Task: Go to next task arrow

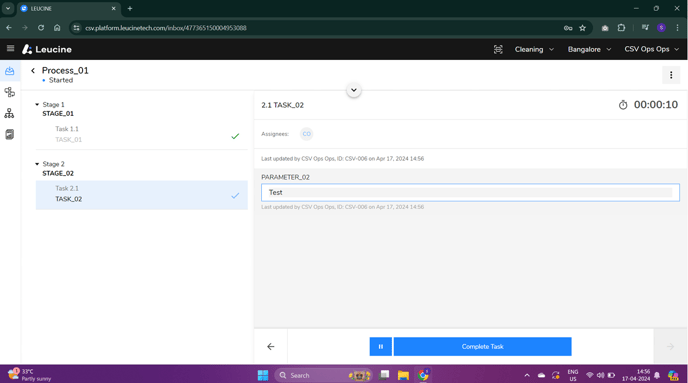Action: pyautogui.click(x=670, y=347)
